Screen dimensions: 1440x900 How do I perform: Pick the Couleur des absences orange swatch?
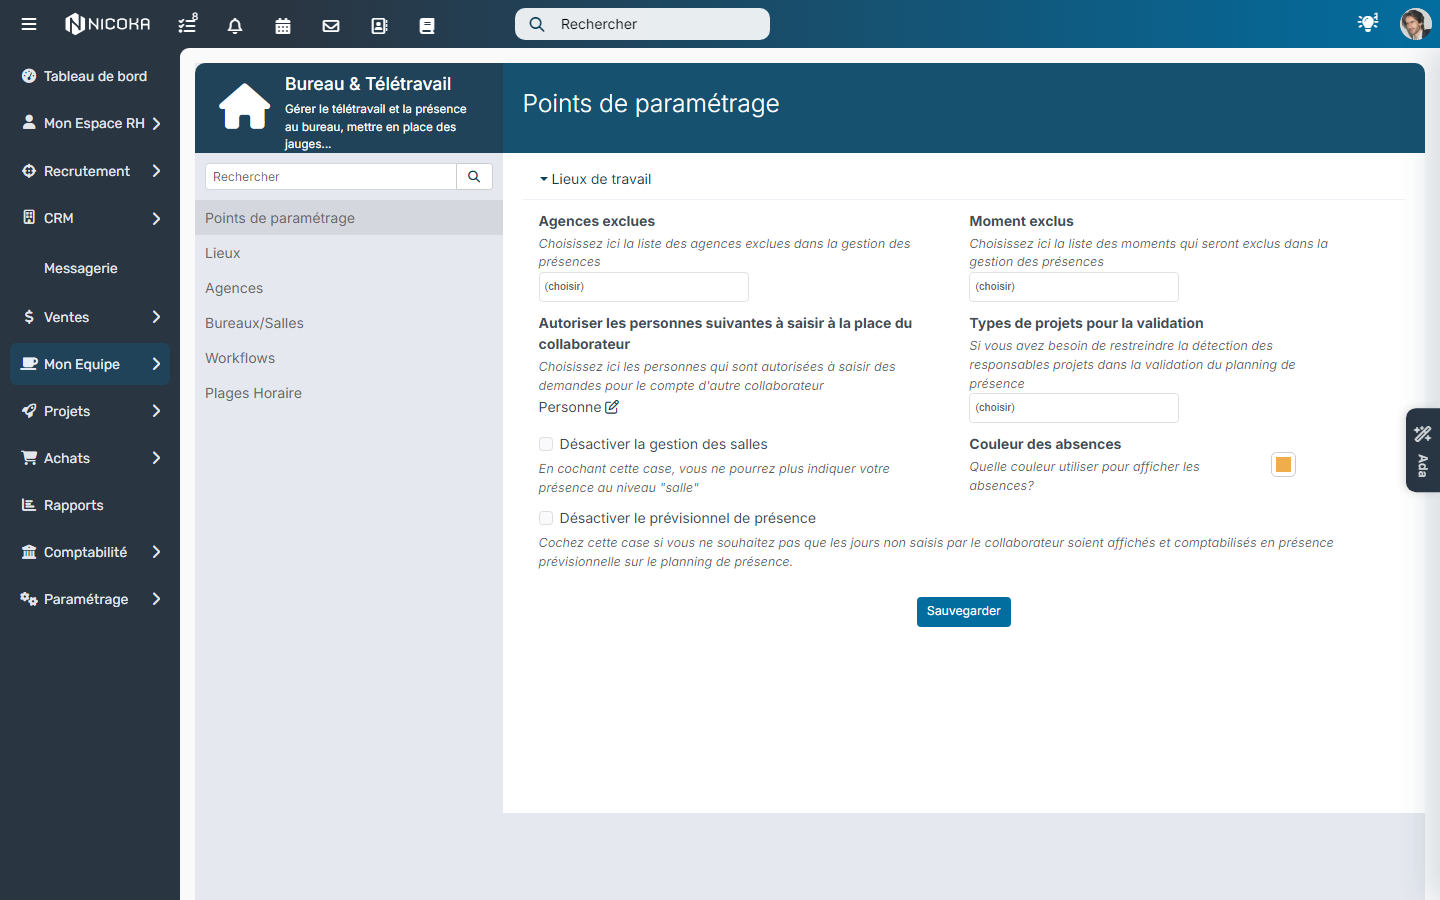(1283, 464)
